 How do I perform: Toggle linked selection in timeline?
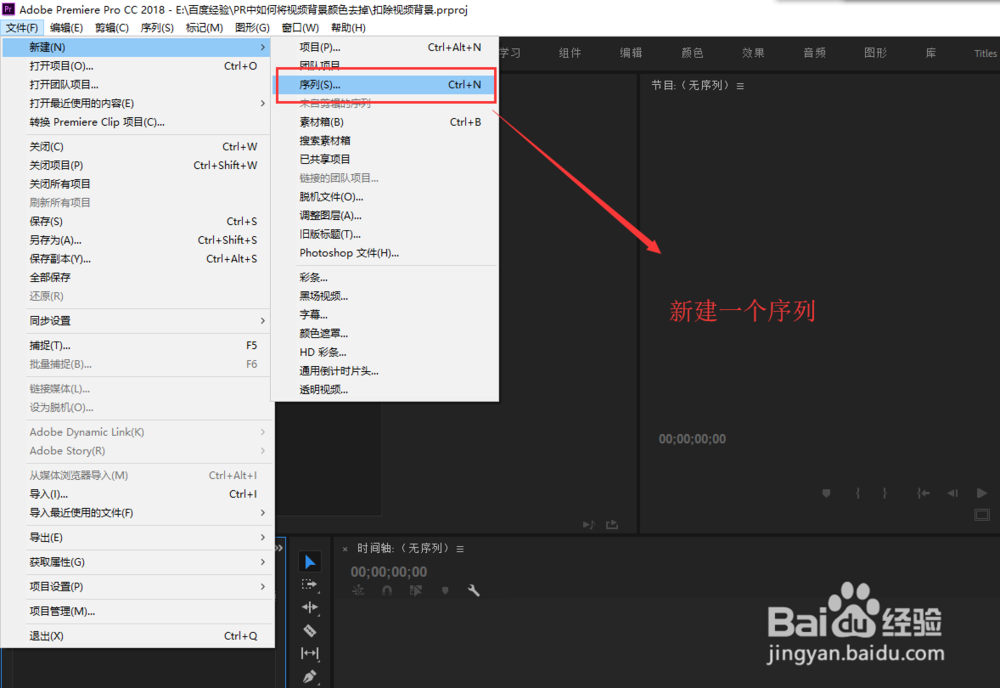click(416, 590)
